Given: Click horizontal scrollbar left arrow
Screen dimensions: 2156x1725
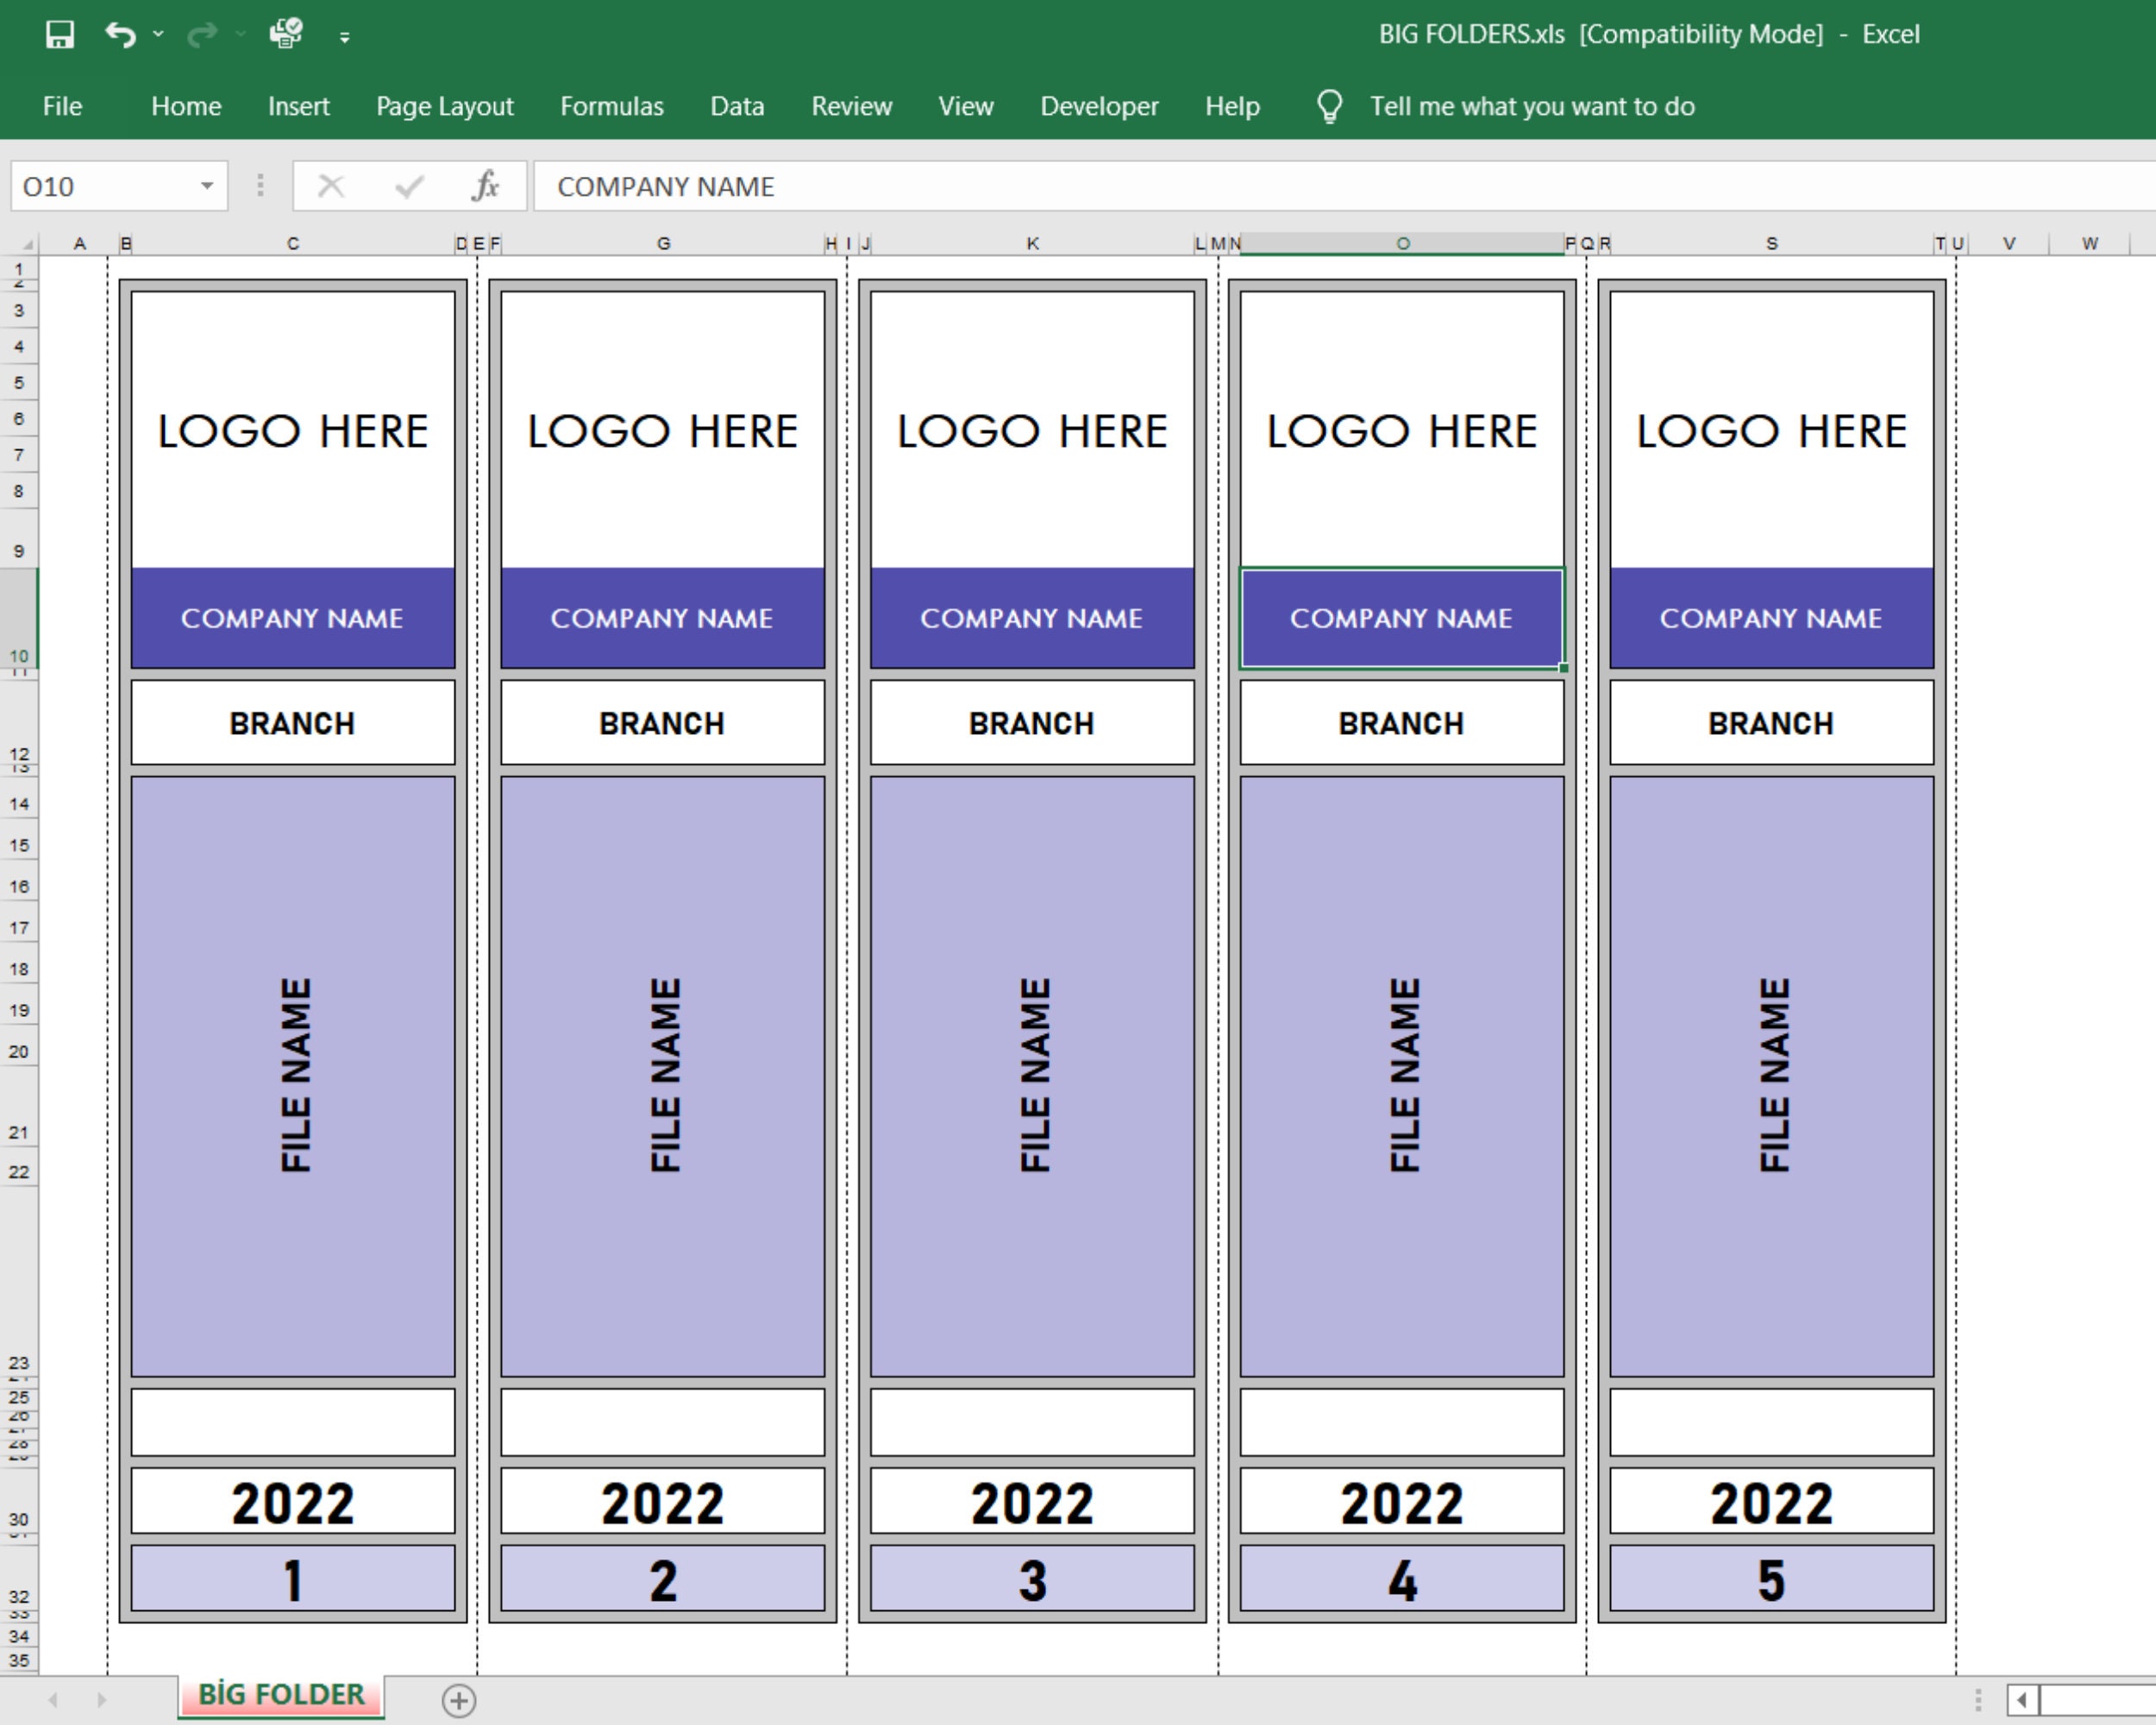Looking at the screenshot, I should pyautogui.click(x=2022, y=1700).
